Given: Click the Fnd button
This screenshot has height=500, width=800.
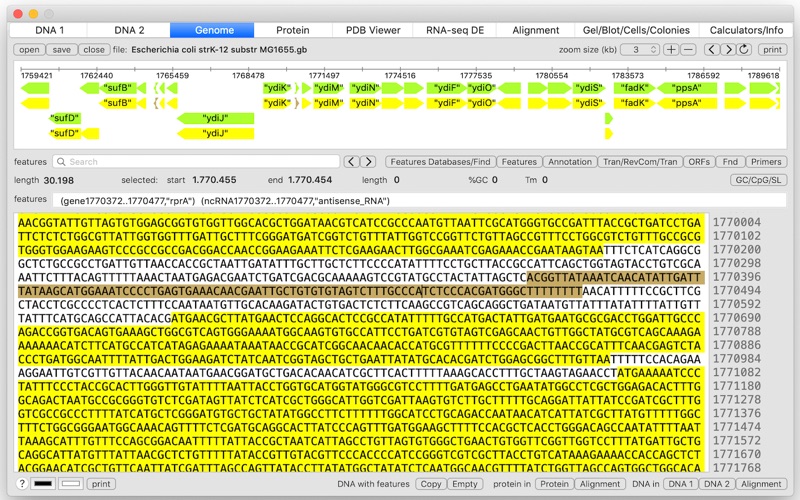Looking at the screenshot, I should (x=730, y=162).
